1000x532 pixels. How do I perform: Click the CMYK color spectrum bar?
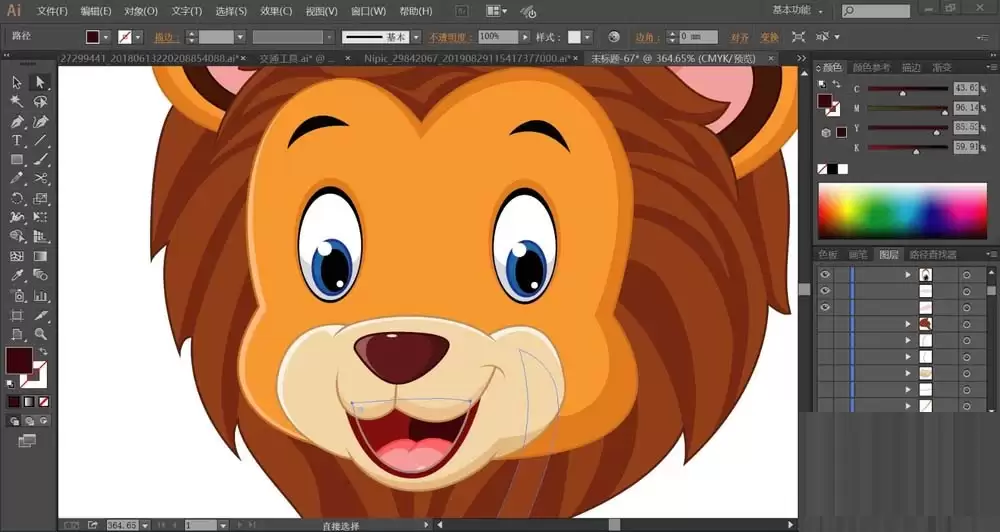click(x=902, y=209)
